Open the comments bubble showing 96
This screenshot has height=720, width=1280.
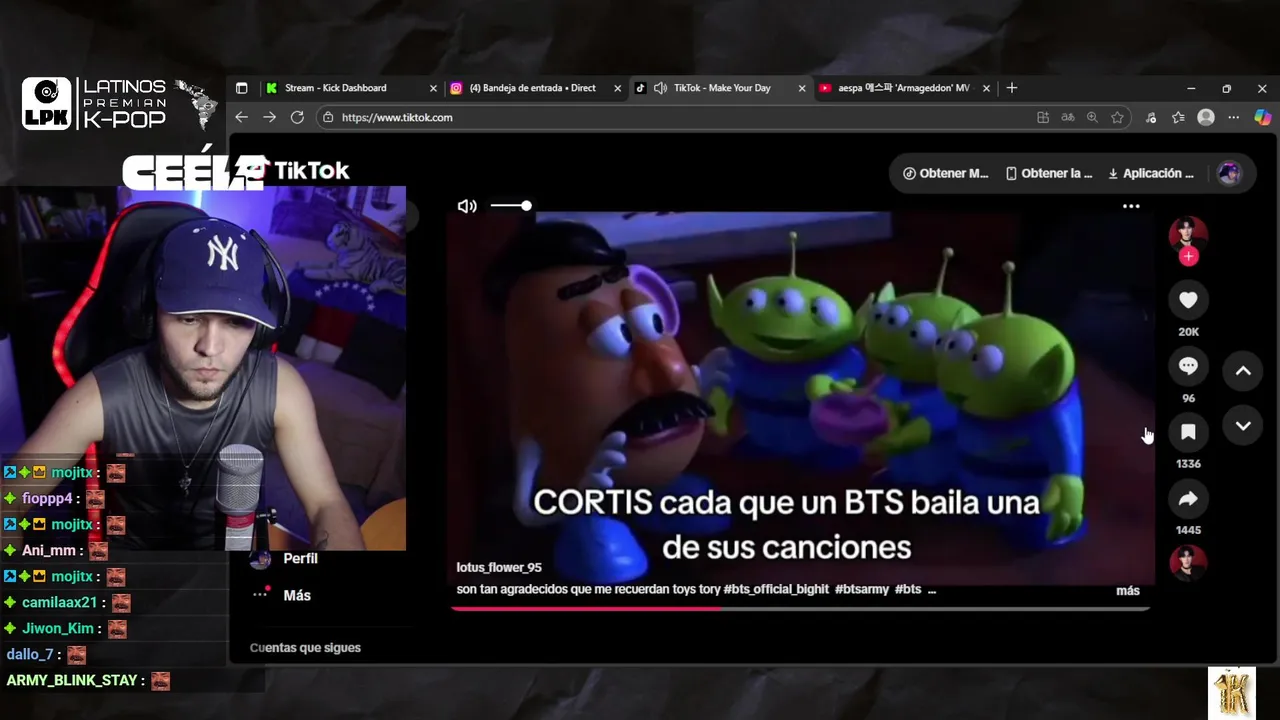click(x=1188, y=366)
